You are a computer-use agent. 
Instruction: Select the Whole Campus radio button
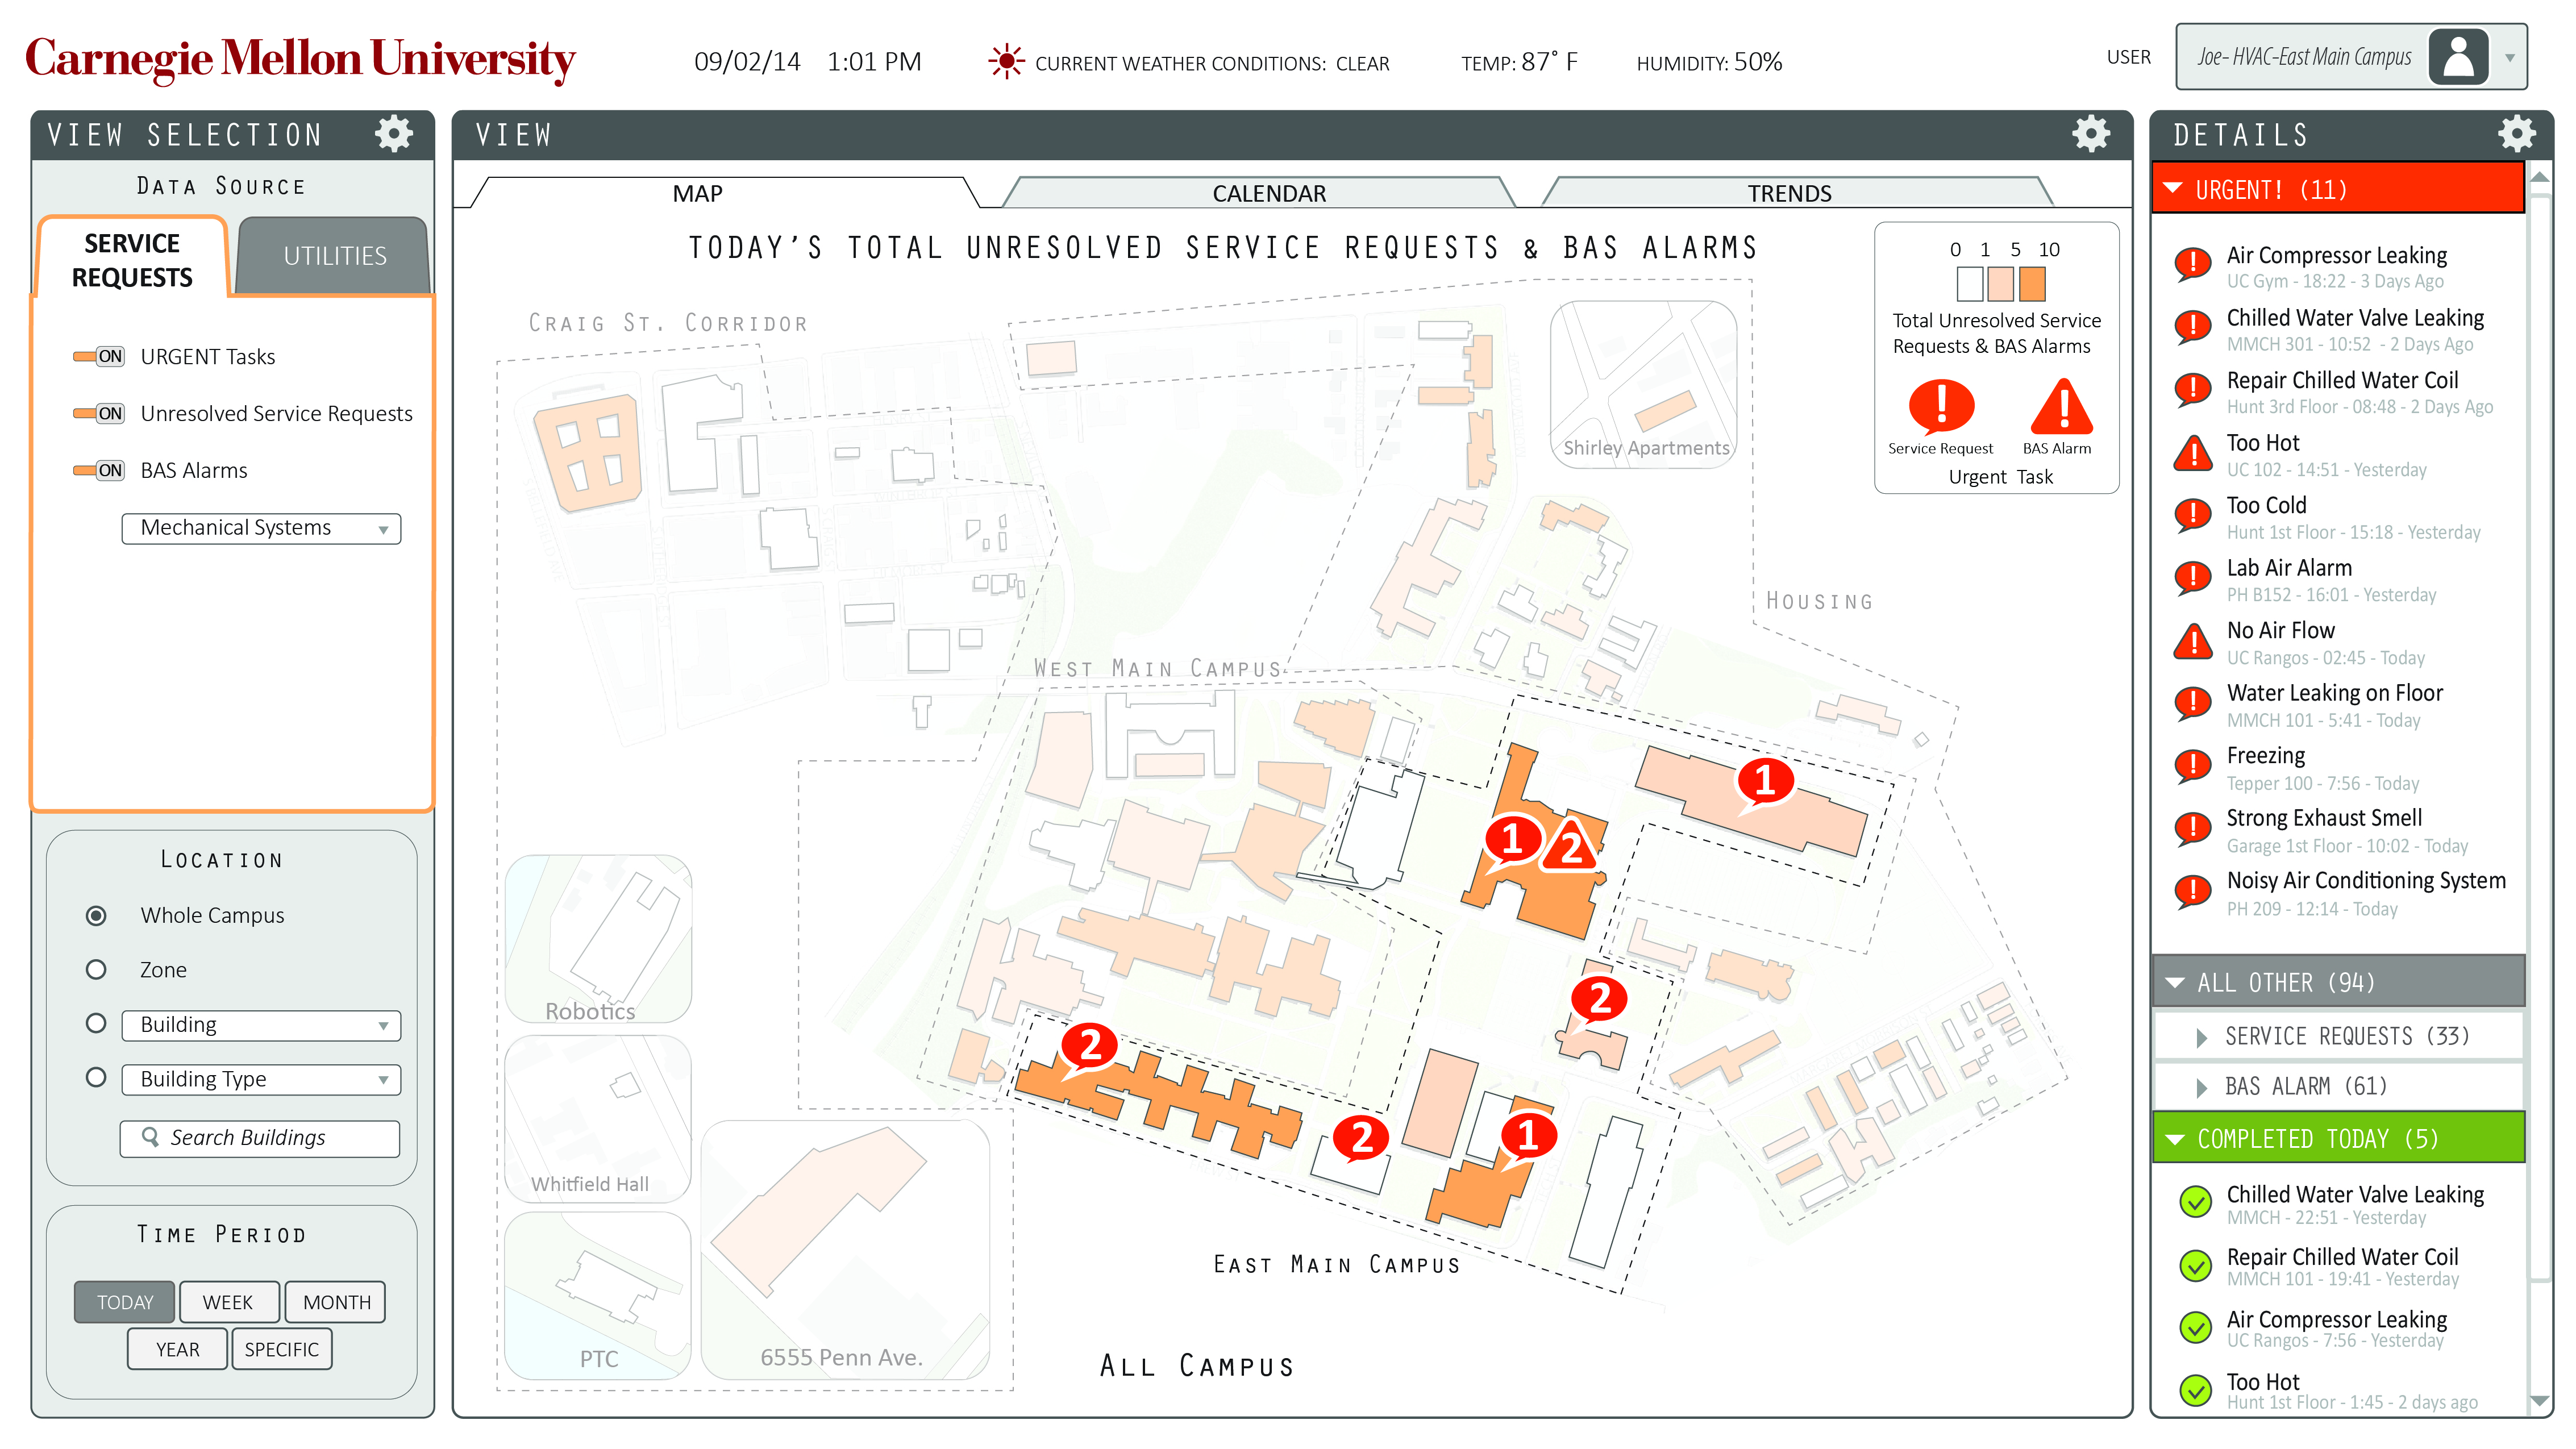pos(96,915)
